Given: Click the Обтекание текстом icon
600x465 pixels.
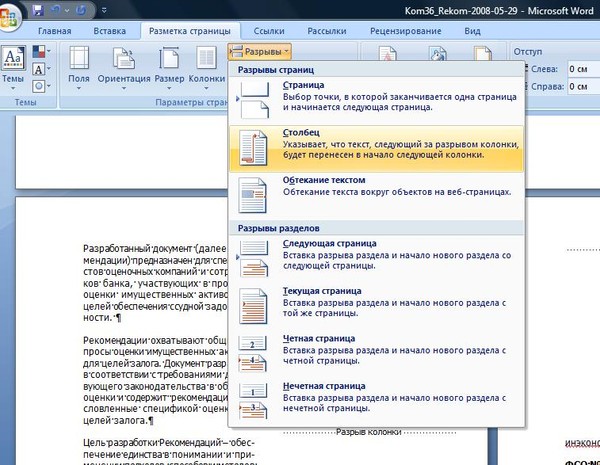Looking at the screenshot, I should [253, 196].
